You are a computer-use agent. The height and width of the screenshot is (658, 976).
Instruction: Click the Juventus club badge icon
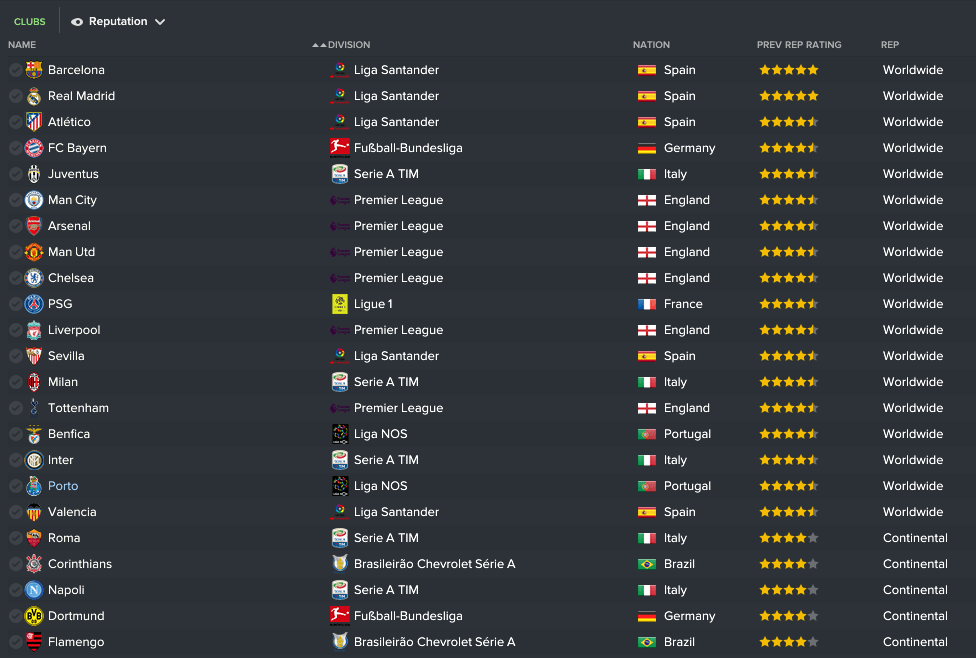tap(34, 174)
